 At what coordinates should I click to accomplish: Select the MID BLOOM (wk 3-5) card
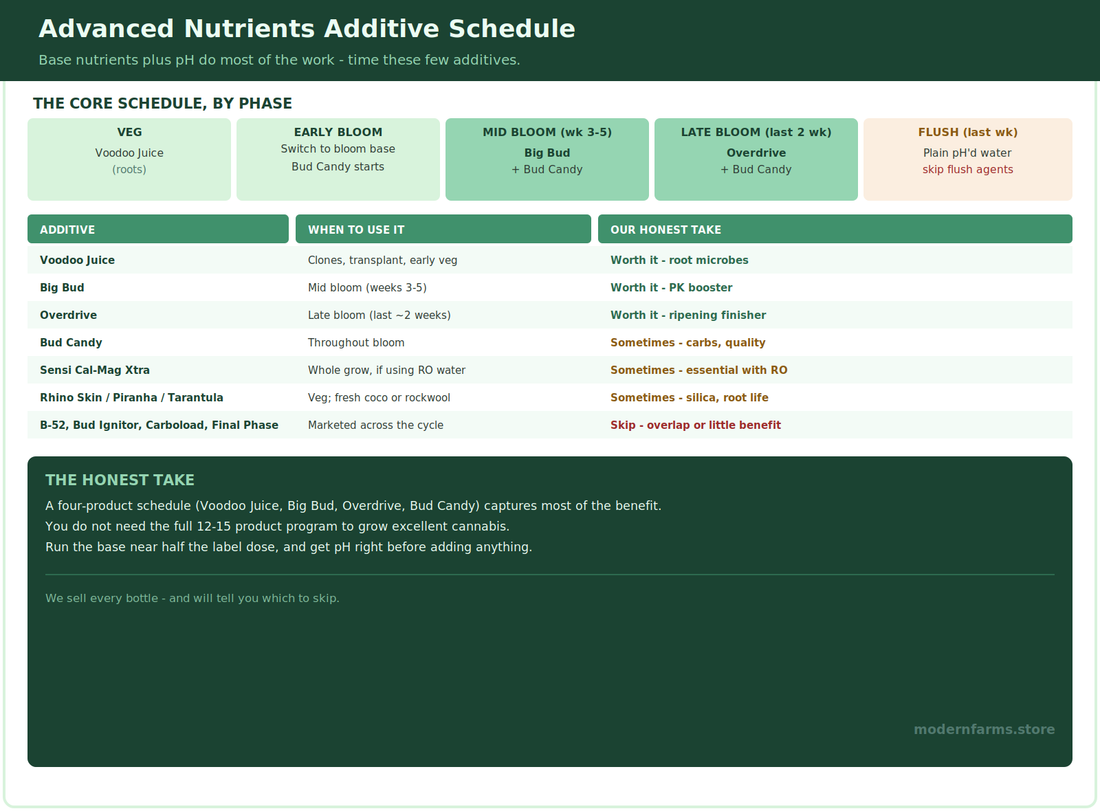547,159
